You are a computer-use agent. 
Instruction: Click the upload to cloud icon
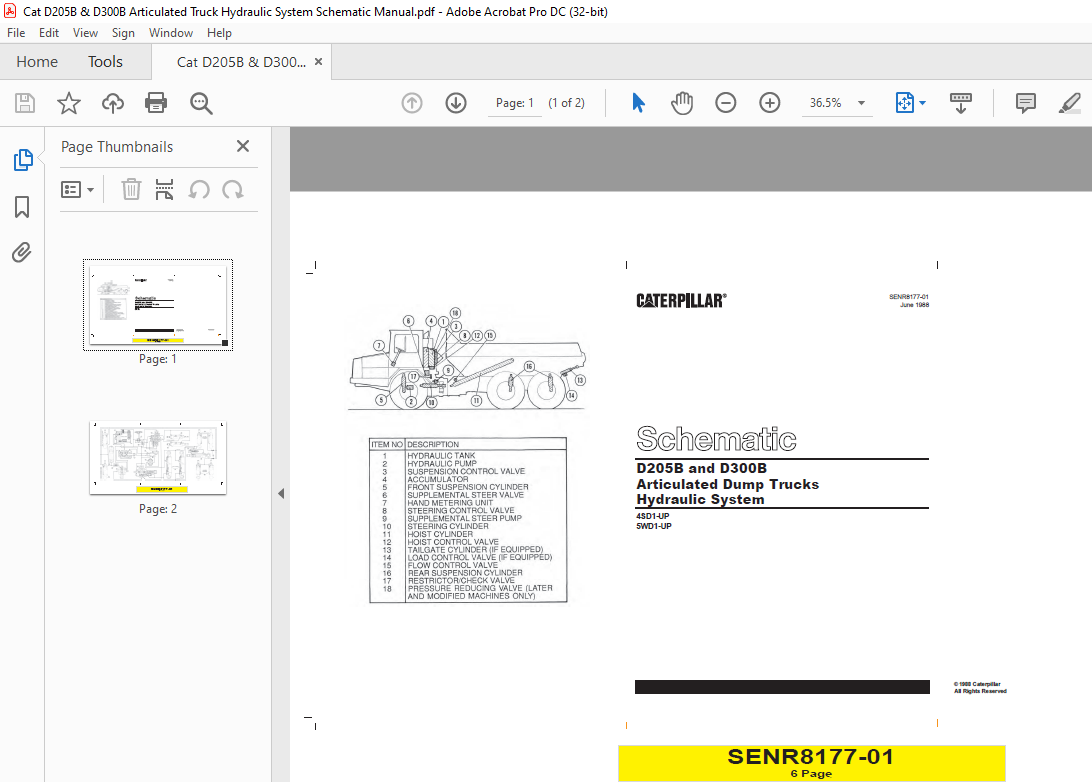point(112,103)
